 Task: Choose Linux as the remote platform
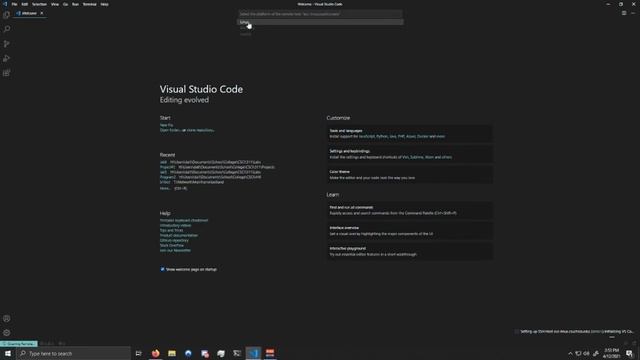320,22
